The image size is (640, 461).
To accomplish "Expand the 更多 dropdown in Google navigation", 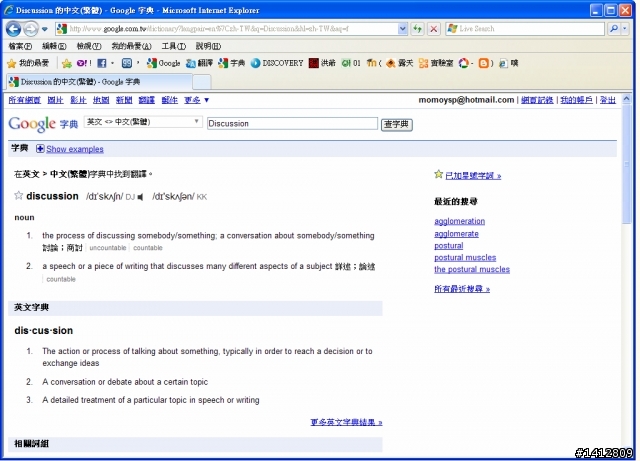I will click(x=196, y=100).
